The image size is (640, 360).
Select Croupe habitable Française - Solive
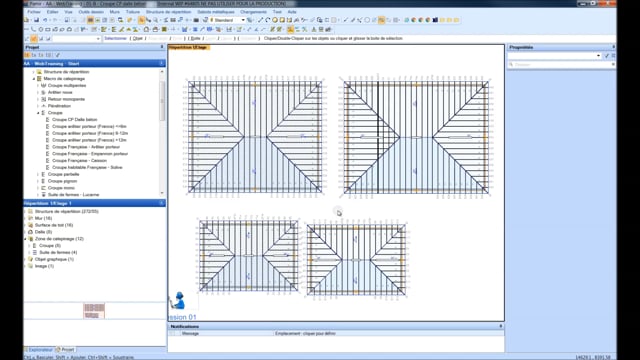87,167
